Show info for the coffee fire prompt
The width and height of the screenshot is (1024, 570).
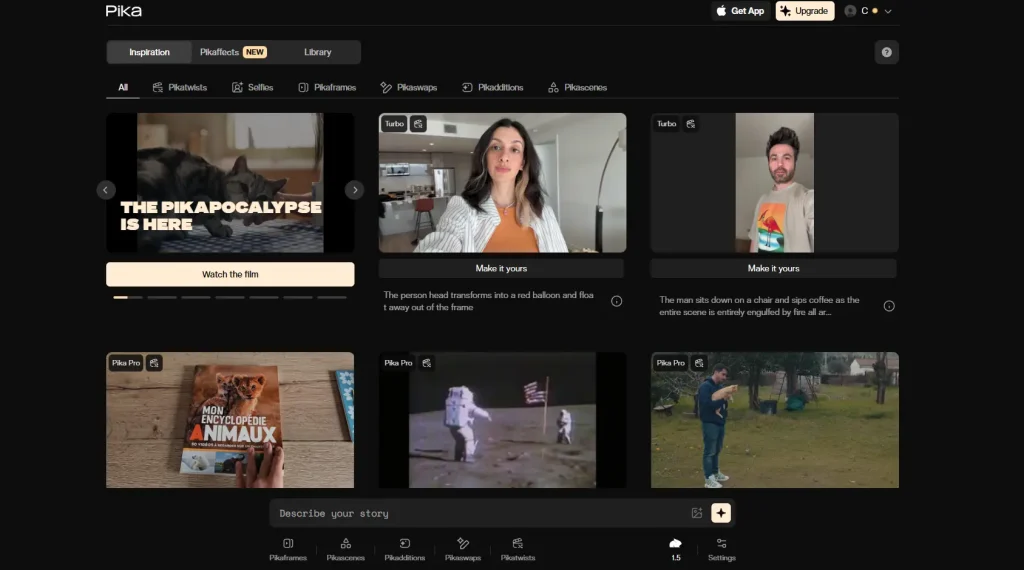[x=889, y=306]
